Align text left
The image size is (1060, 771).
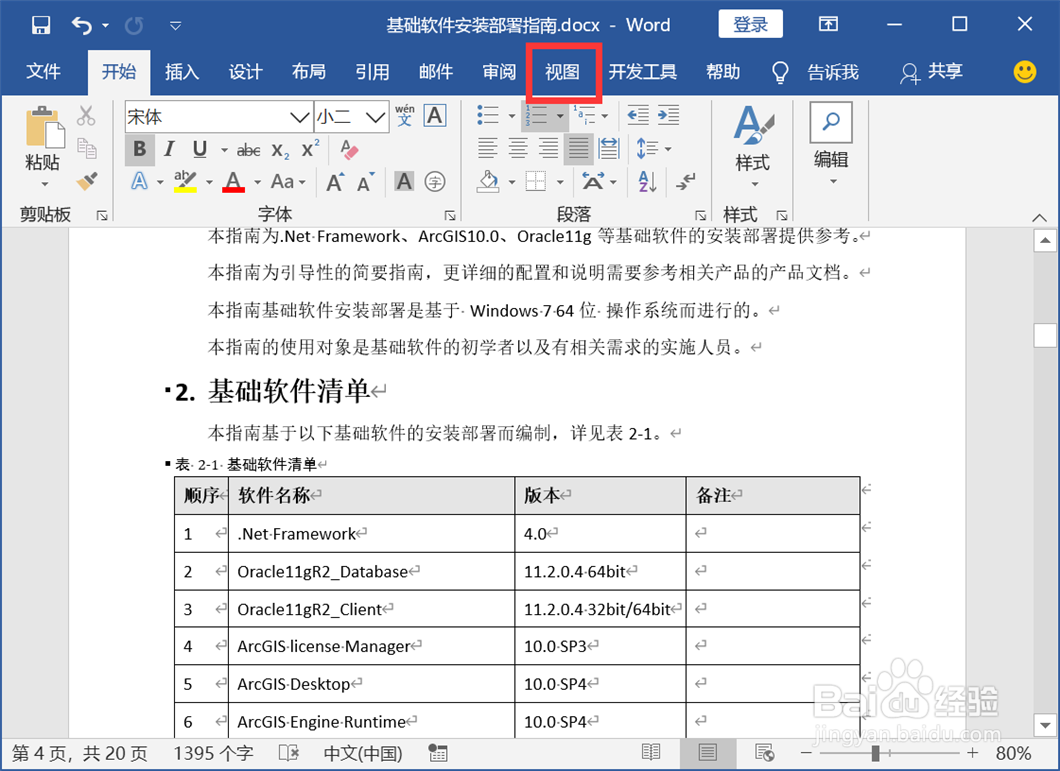point(487,148)
